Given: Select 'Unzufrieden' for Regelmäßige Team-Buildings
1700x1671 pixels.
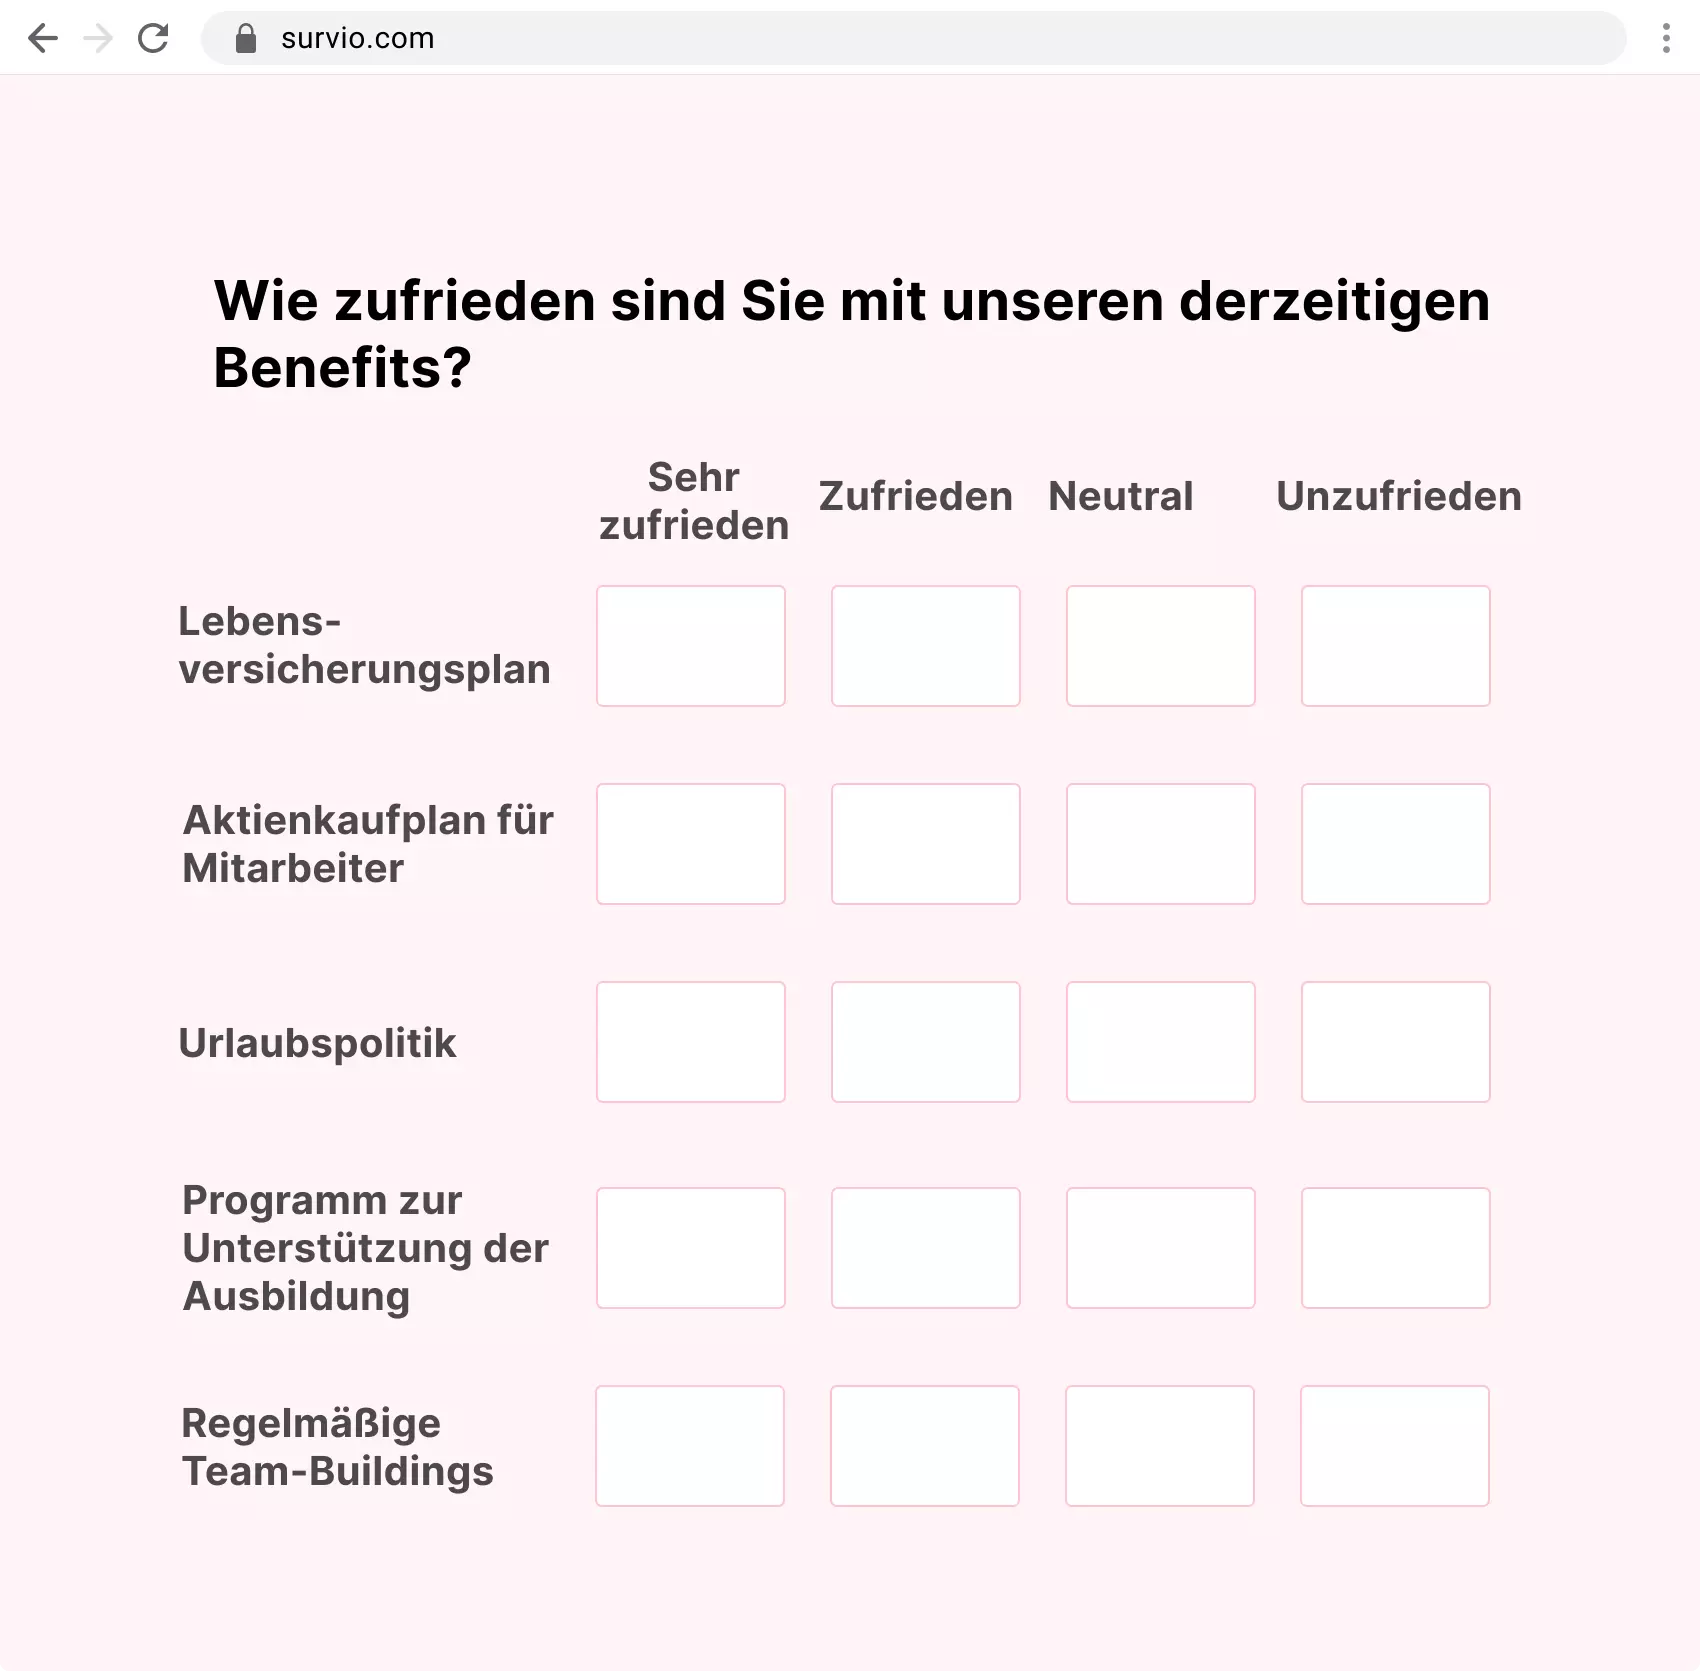Looking at the screenshot, I should point(1395,1445).
